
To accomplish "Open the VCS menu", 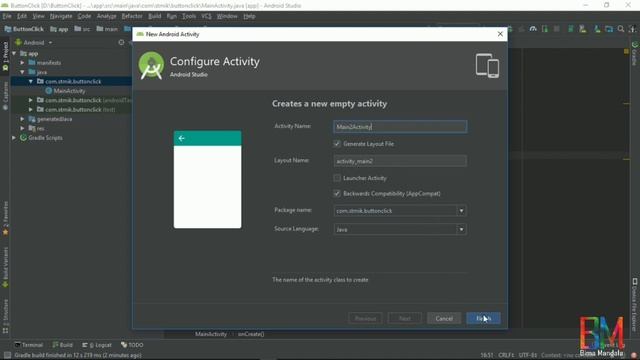I will [207, 16].
